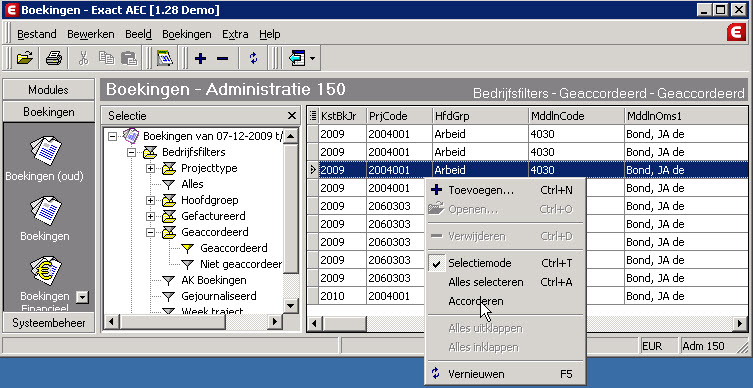The height and width of the screenshot is (388, 753).
Task: Open the Bestand menu
Action: [x=36, y=34]
